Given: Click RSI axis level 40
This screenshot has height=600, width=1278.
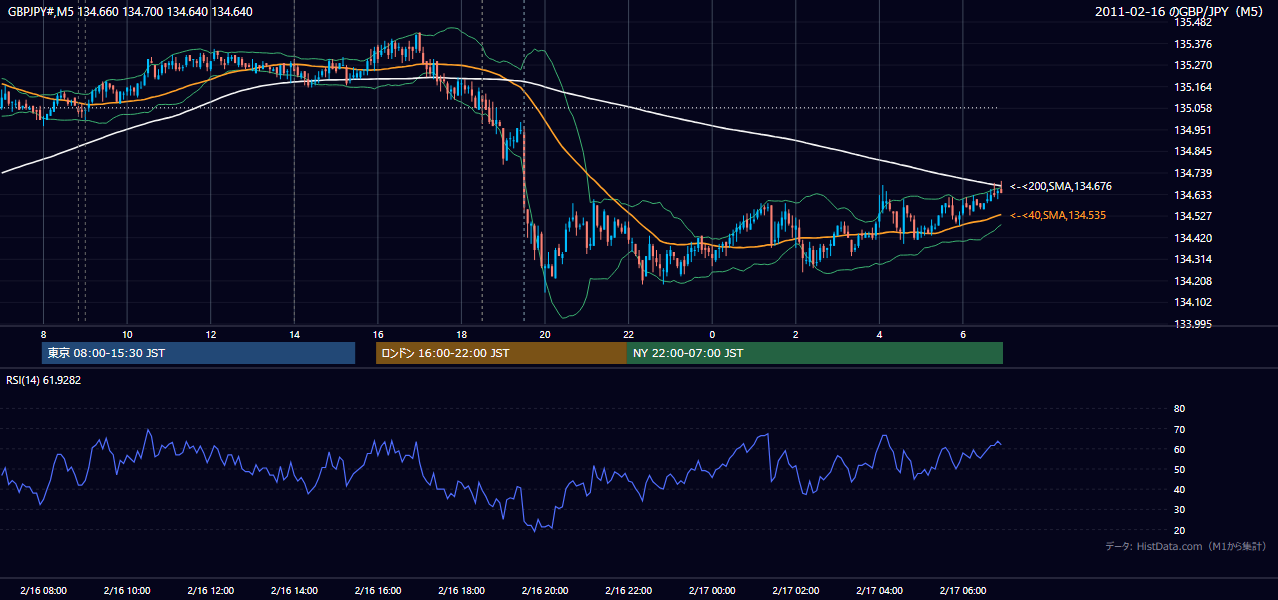Looking at the screenshot, I should pyautogui.click(x=1179, y=489).
